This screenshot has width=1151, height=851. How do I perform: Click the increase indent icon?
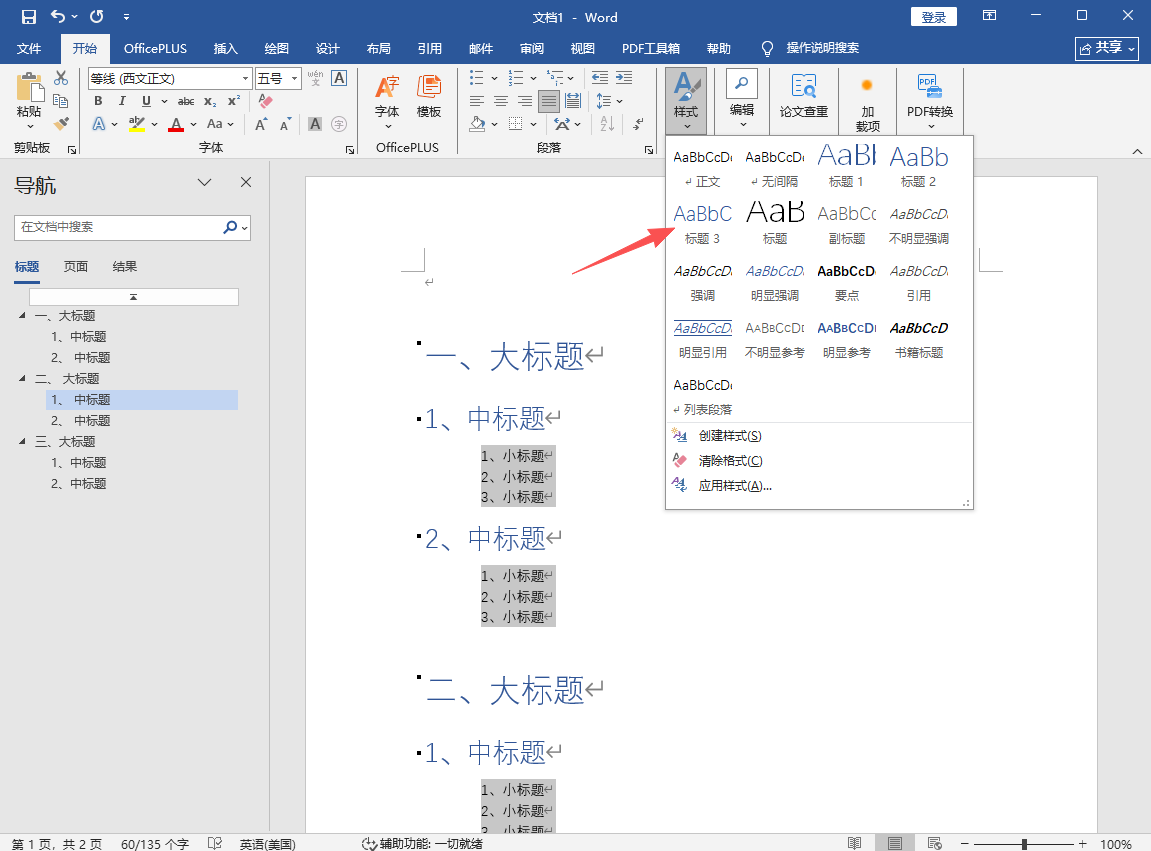click(x=624, y=78)
